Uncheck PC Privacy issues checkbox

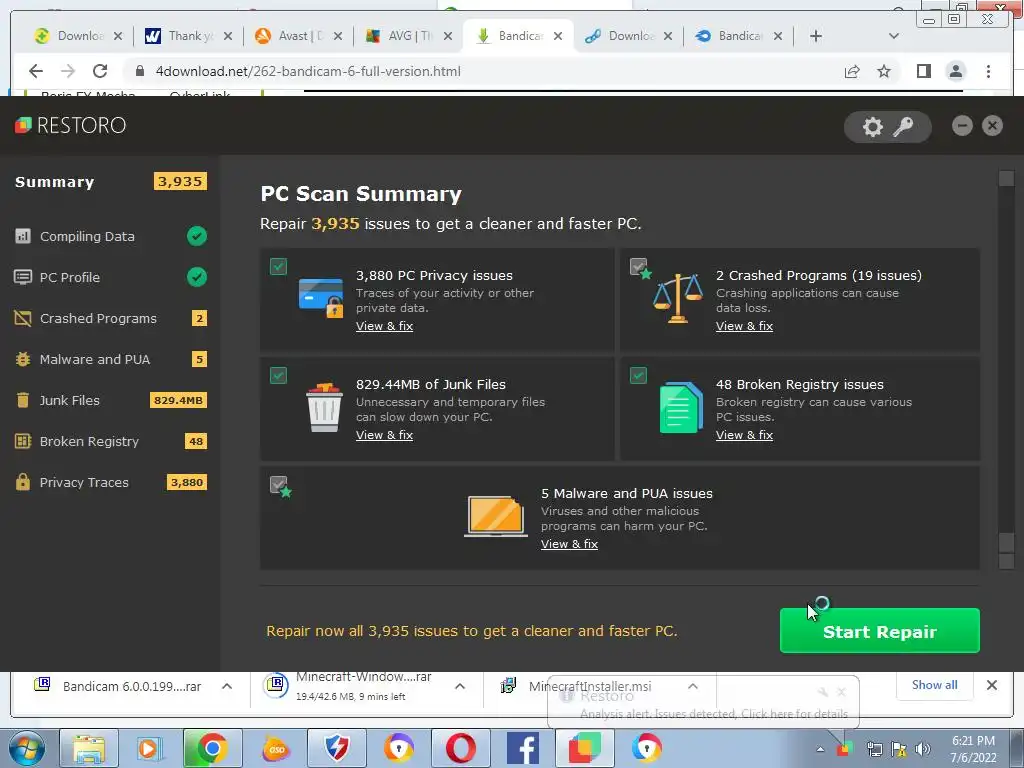click(x=278, y=266)
